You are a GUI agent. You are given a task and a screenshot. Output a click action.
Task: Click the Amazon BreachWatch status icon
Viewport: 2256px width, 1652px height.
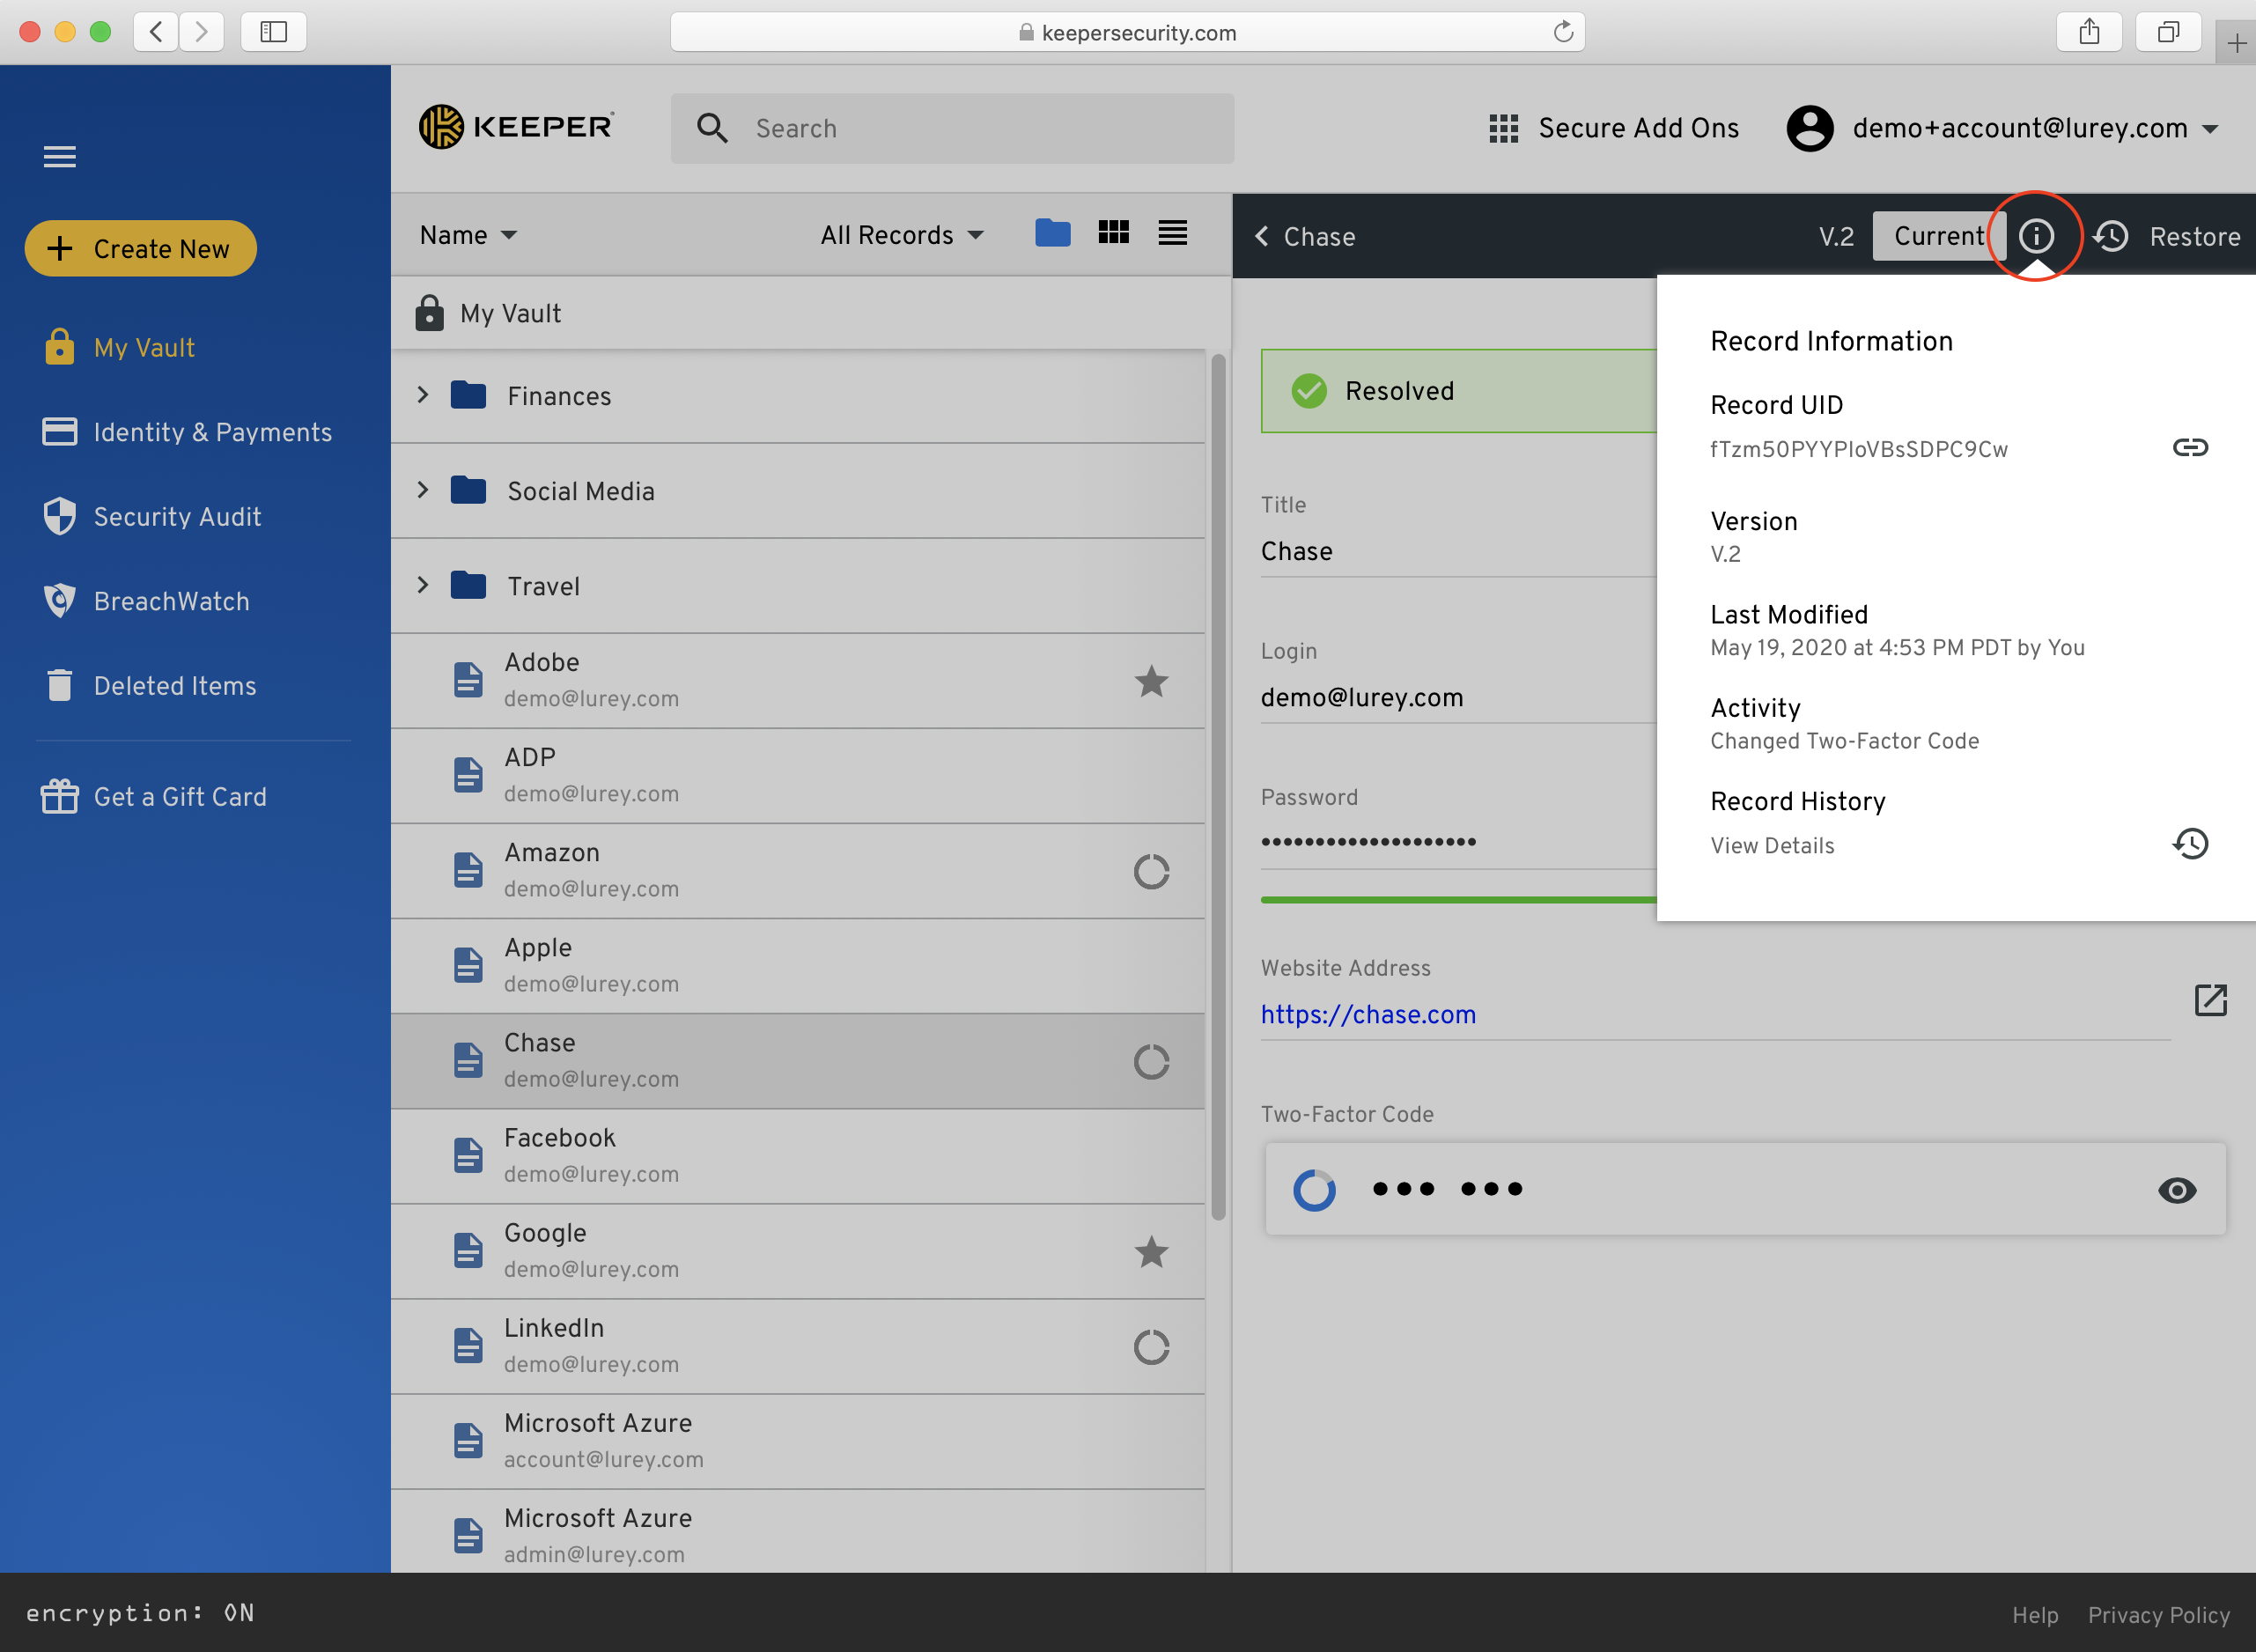point(1151,871)
